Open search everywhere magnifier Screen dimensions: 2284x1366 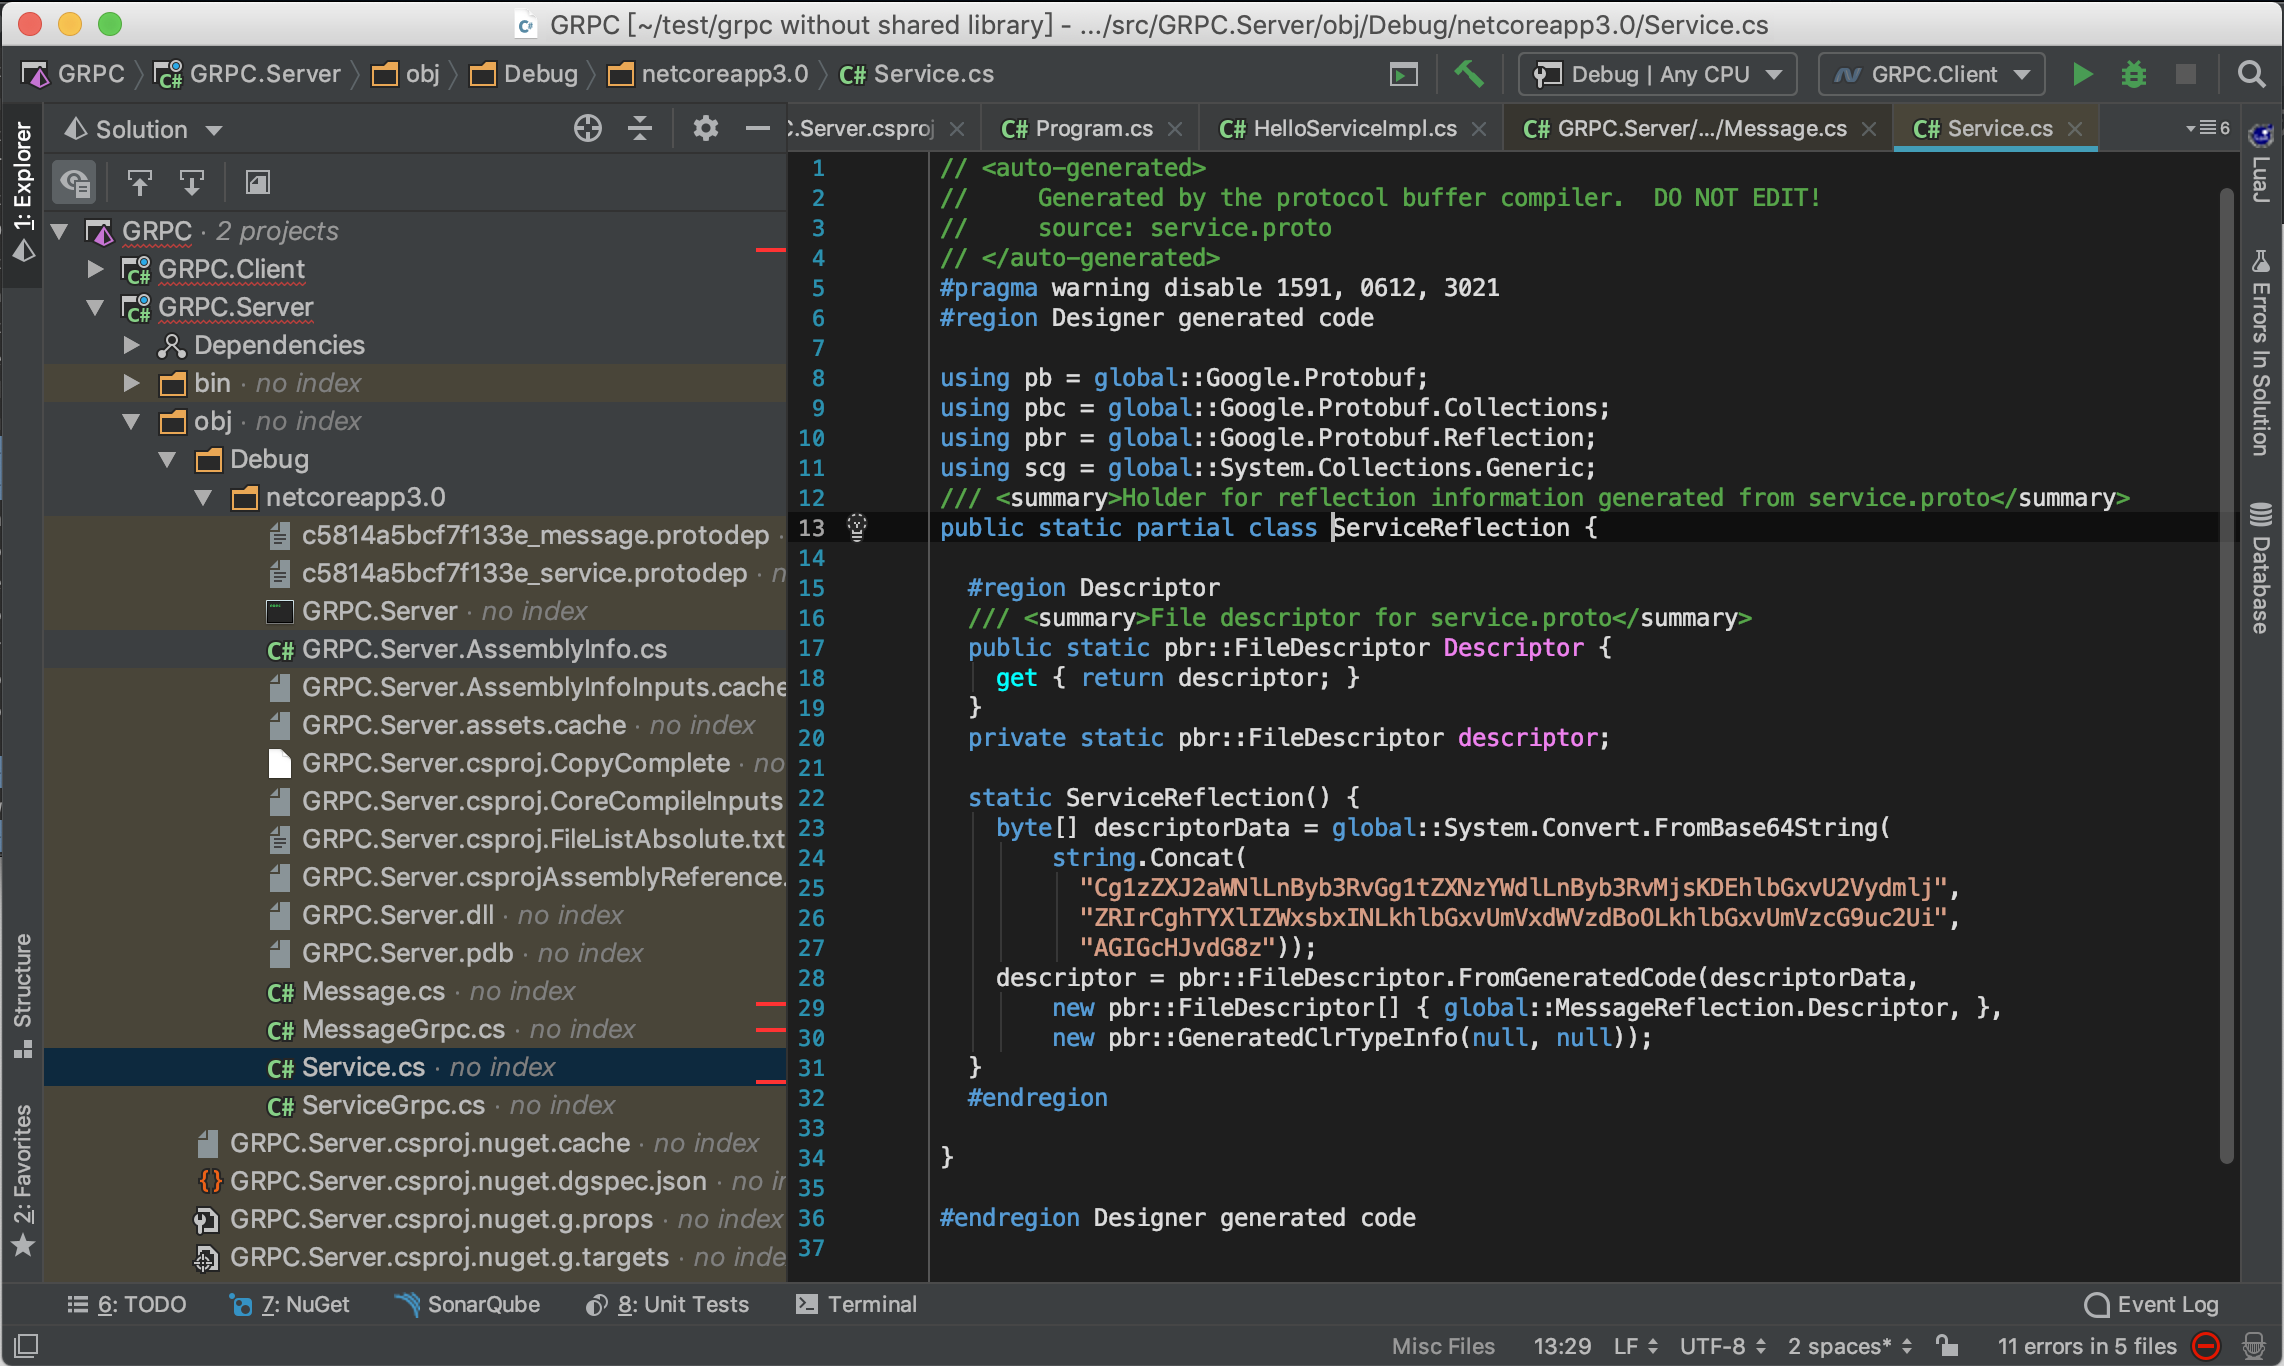click(2251, 75)
